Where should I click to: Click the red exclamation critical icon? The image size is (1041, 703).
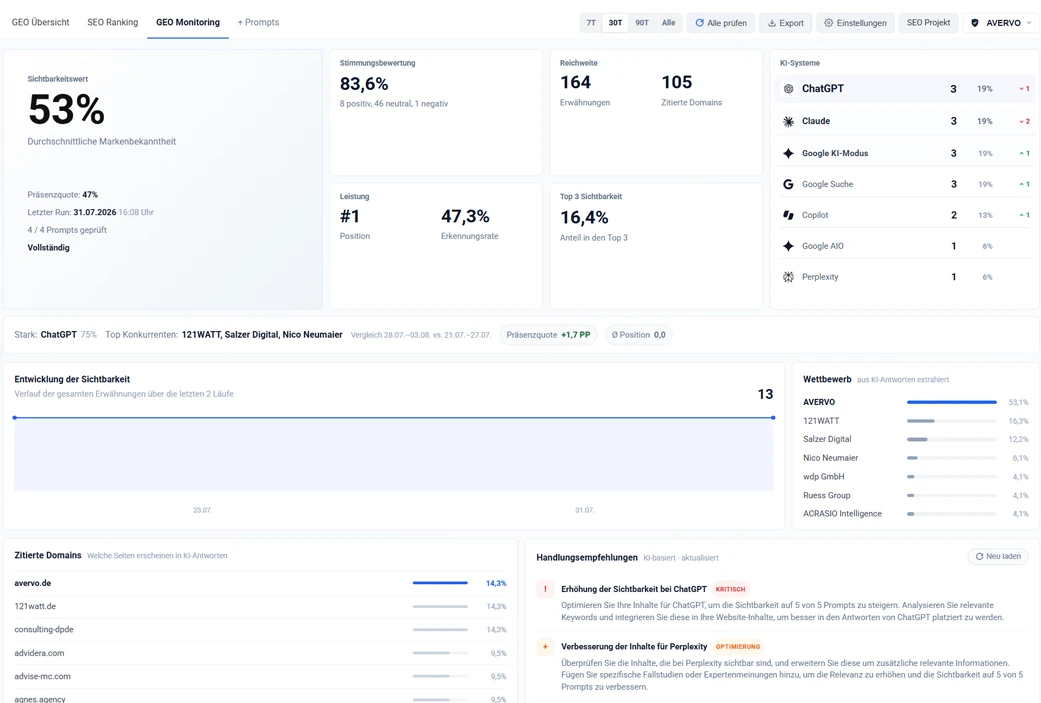(545, 589)
